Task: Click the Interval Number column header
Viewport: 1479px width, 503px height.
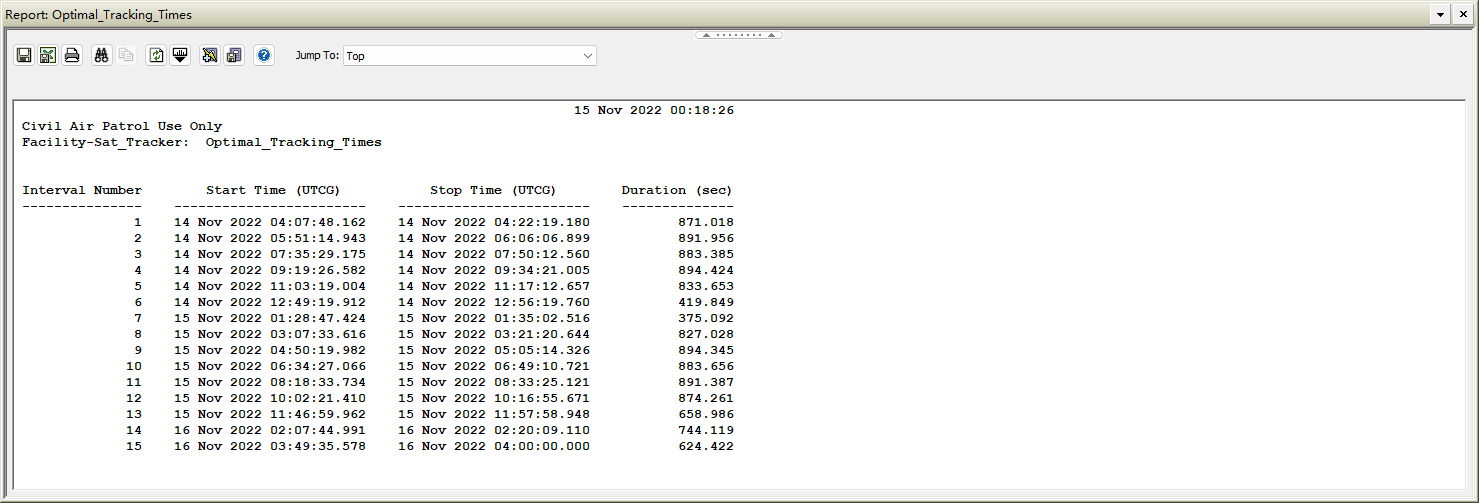Action: tap(82, 190)
